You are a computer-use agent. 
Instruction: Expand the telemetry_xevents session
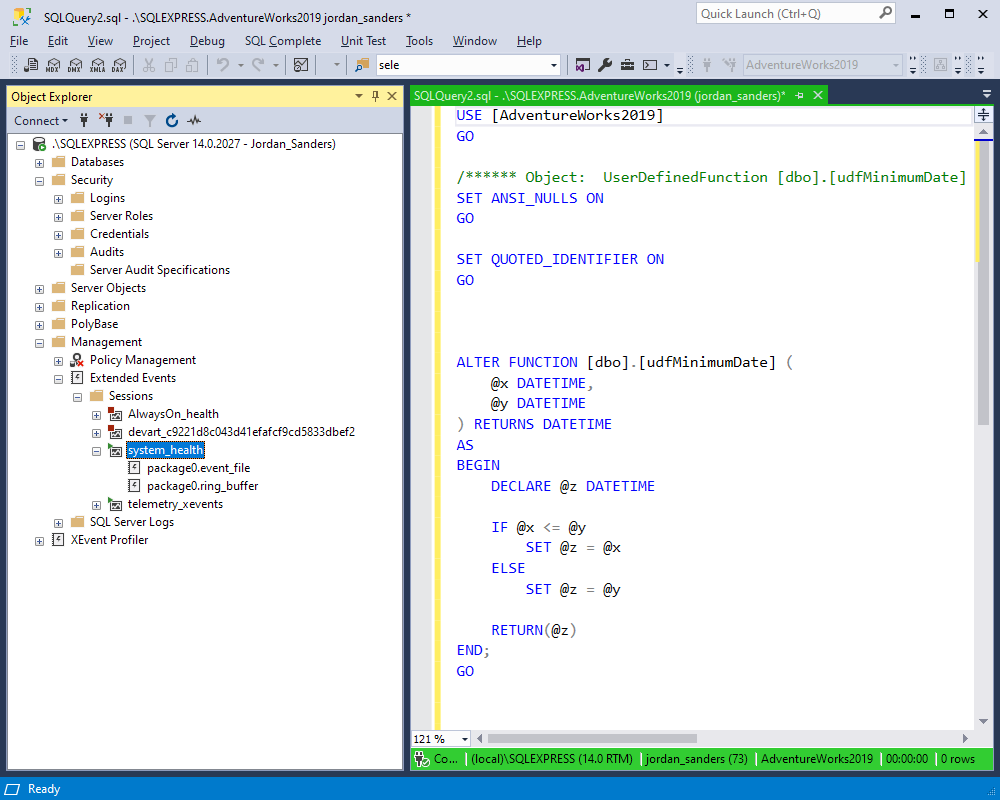pyautogui.click(x=96, y=505)
